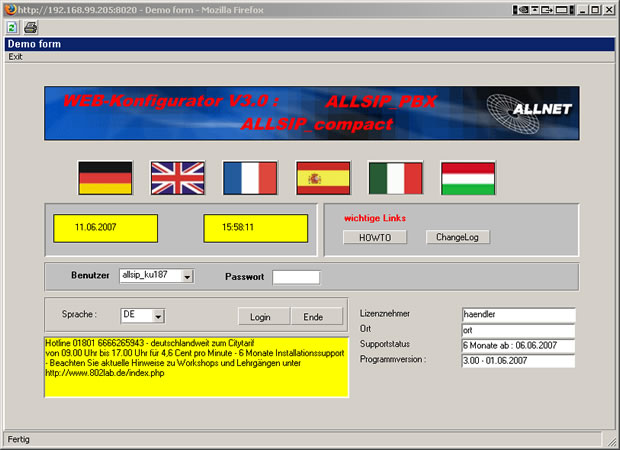Open the ChangeLog button
The image size is (620, 450).
coord(457,237)
